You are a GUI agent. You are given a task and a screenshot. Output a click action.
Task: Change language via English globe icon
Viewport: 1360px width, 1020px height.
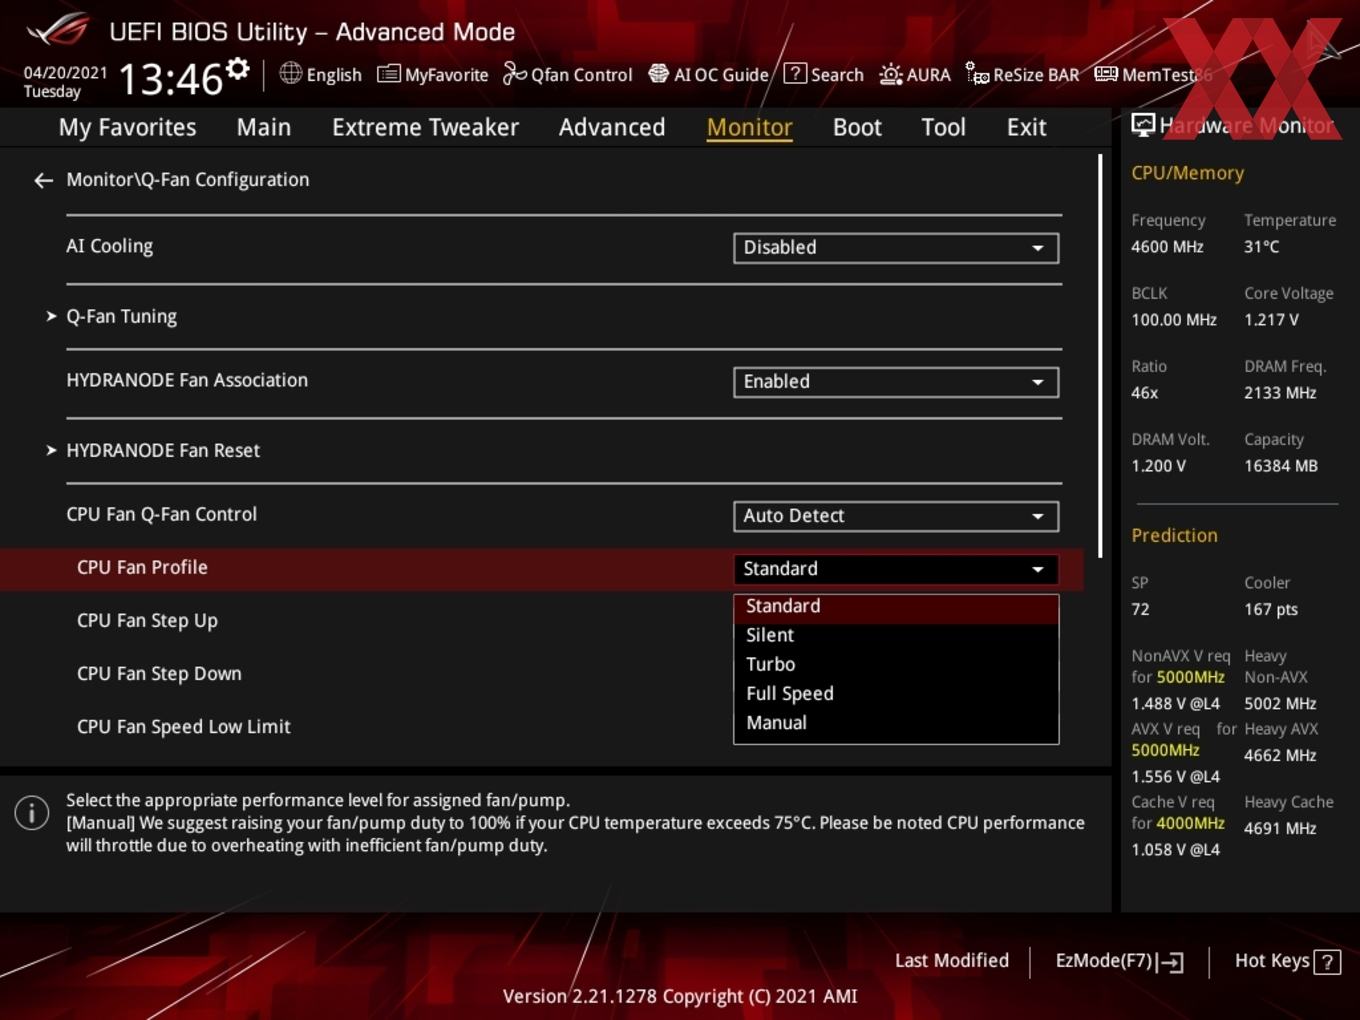pos(290,73)
